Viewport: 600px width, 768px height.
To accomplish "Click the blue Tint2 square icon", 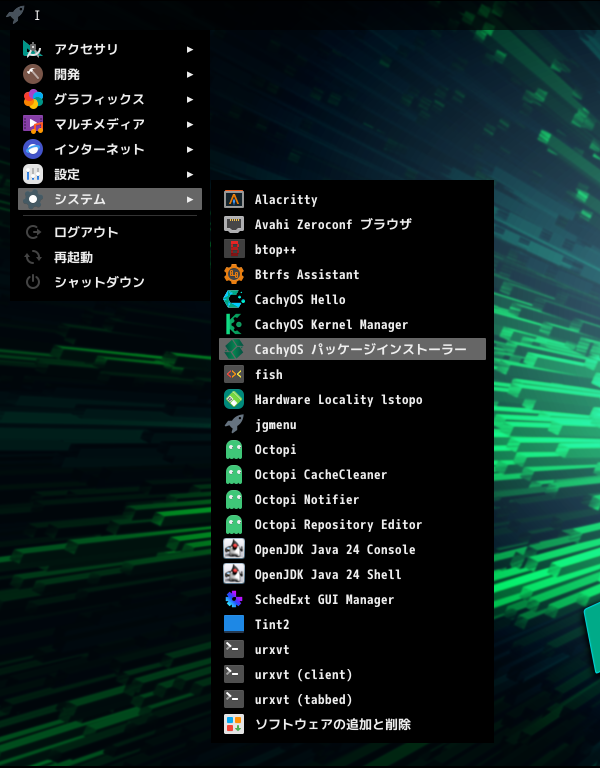I will [234, 624].
